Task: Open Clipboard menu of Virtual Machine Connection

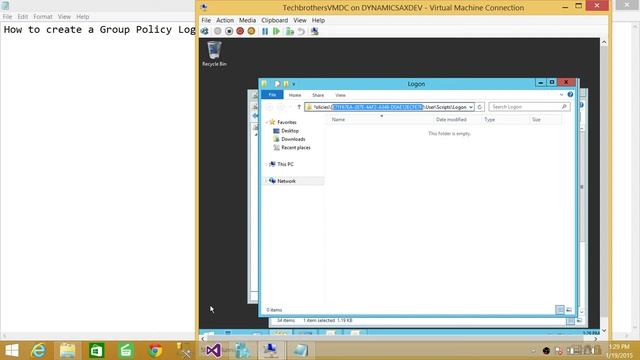Action: pyautogui.click(x=274, y=20)
